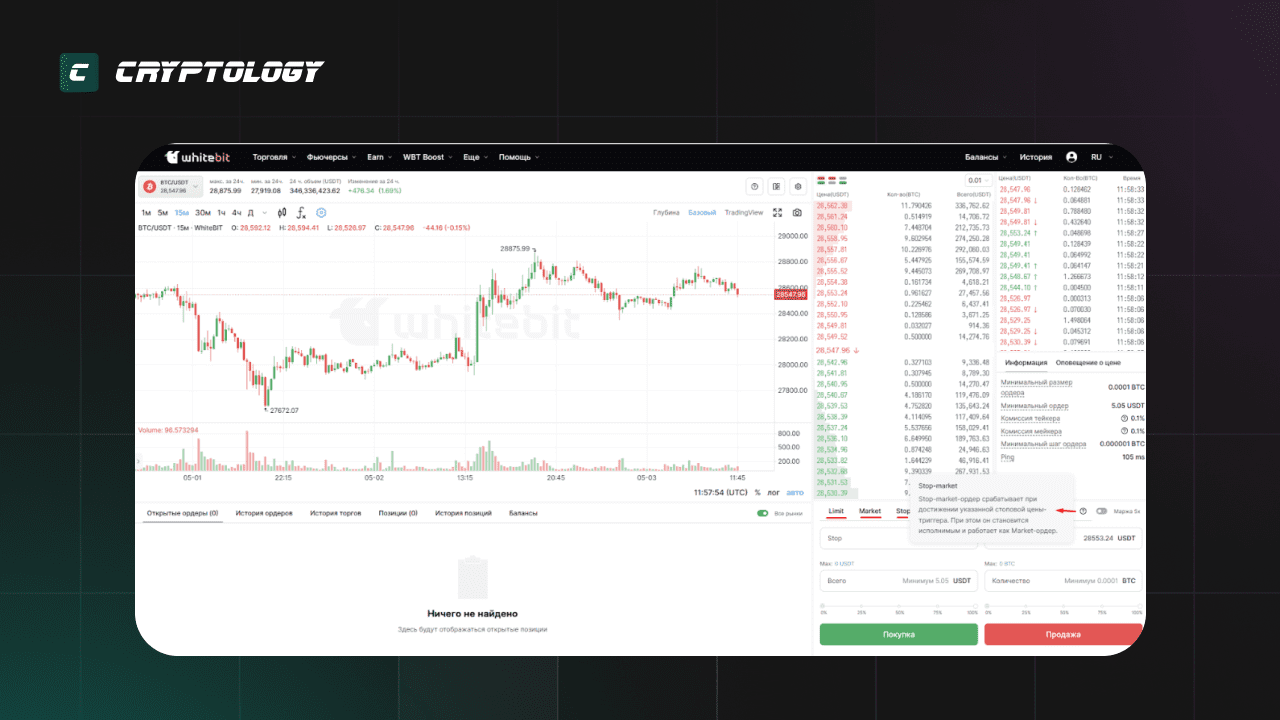Open the RU language dropdown
Image resolution: width=1280 pixels, height=720 pixels.
1101,157
